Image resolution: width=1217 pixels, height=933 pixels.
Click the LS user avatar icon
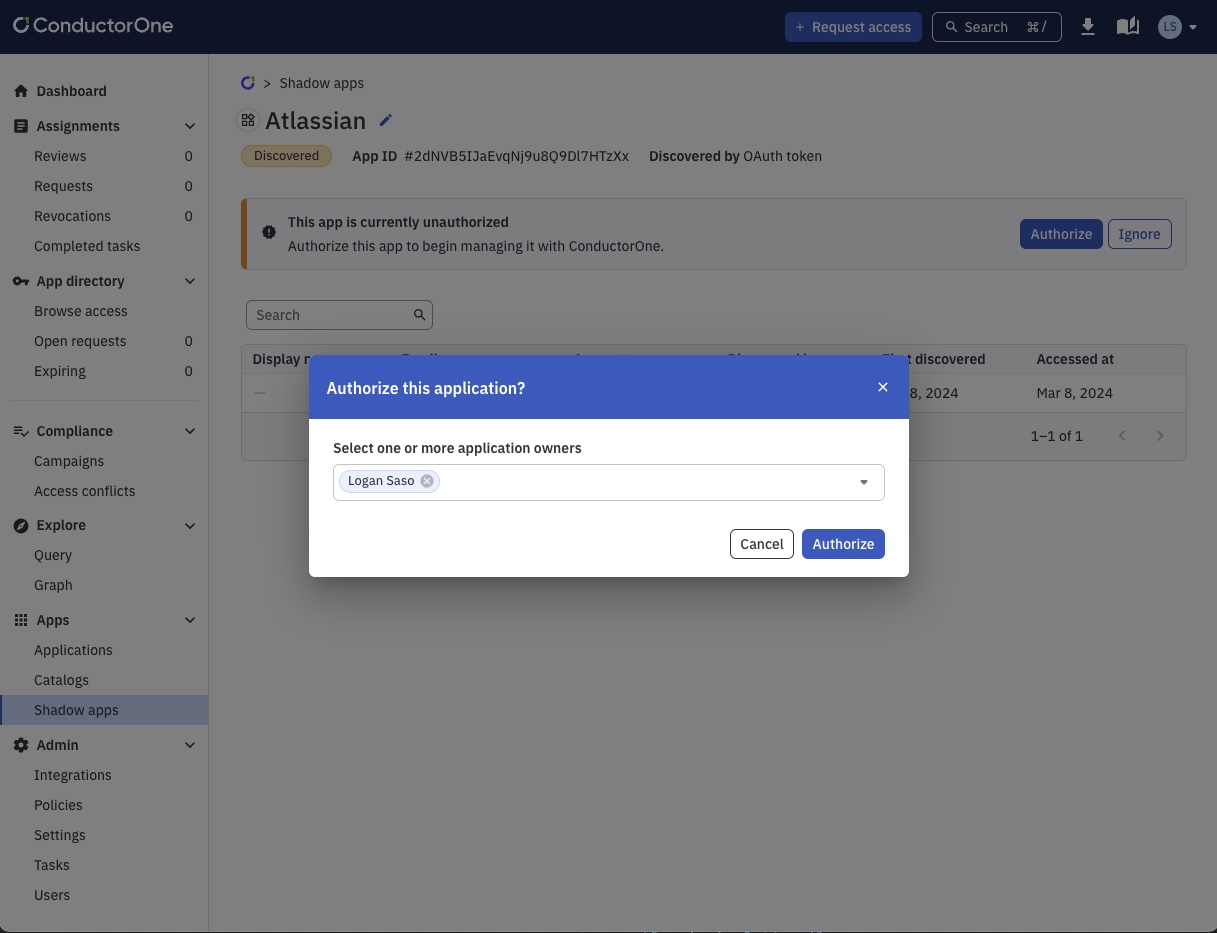coord(1170,26)
